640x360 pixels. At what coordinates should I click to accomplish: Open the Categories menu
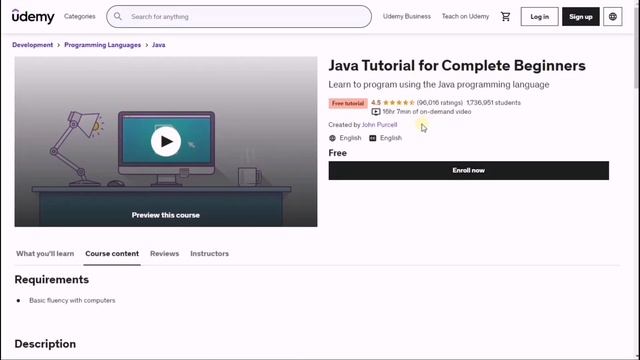(80, 16)
